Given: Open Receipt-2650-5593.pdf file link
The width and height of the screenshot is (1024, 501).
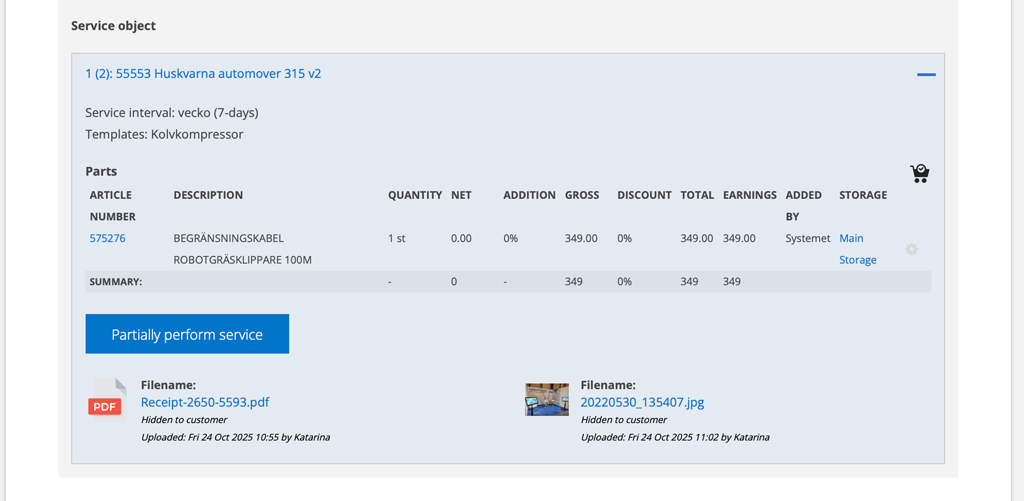Looking at the screenshot, I should tap(205, 402).
